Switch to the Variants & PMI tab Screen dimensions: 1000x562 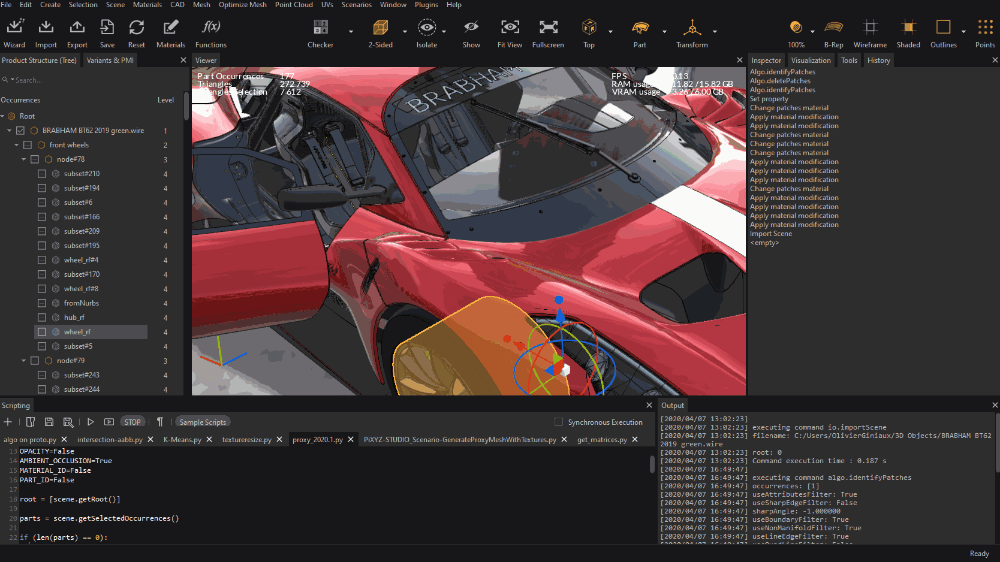(110, 60)
